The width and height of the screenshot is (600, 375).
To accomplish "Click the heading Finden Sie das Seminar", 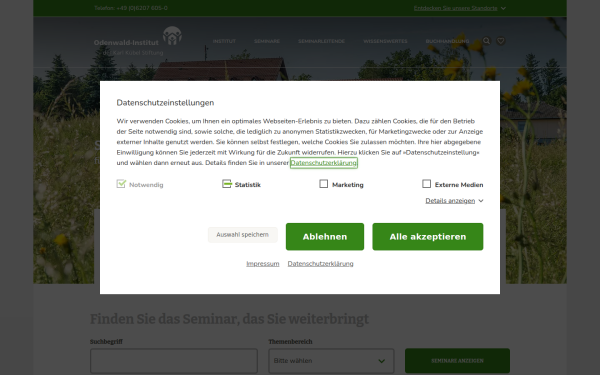I will 230,319.
